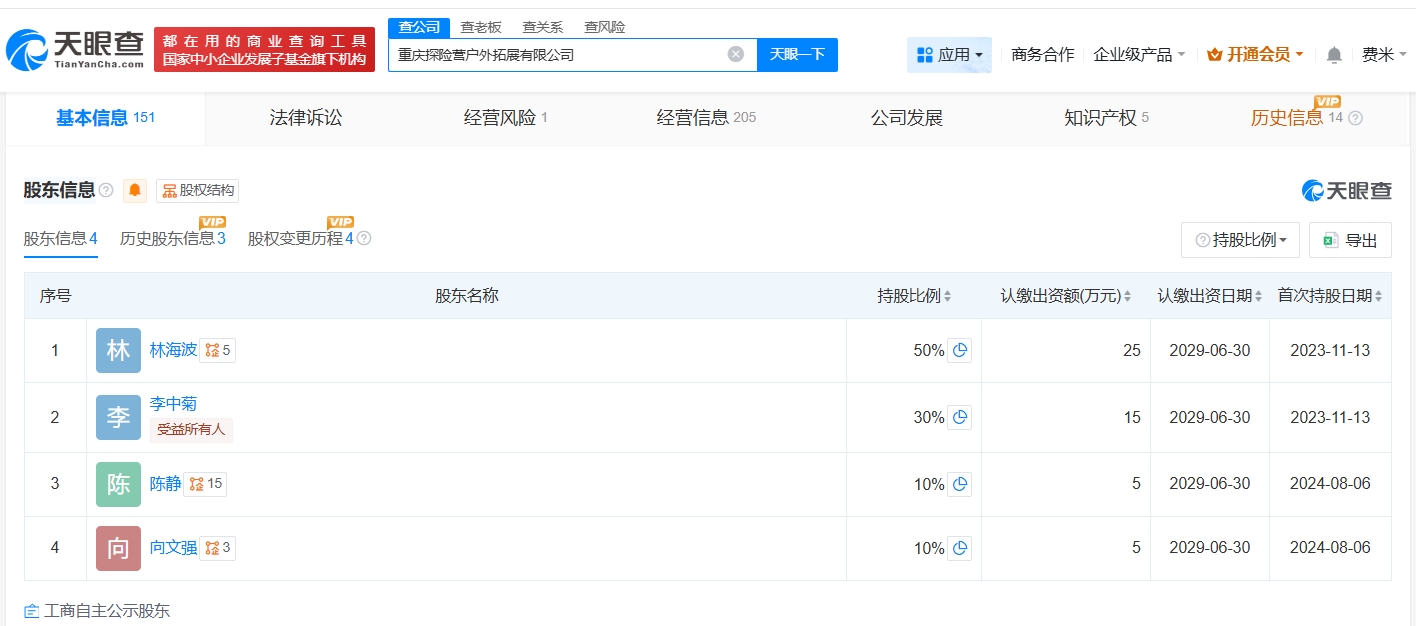Click the red 国家中小企业发展子基金 banner
The height and width of the screenshot is (626, 1416).
[264, 50]
